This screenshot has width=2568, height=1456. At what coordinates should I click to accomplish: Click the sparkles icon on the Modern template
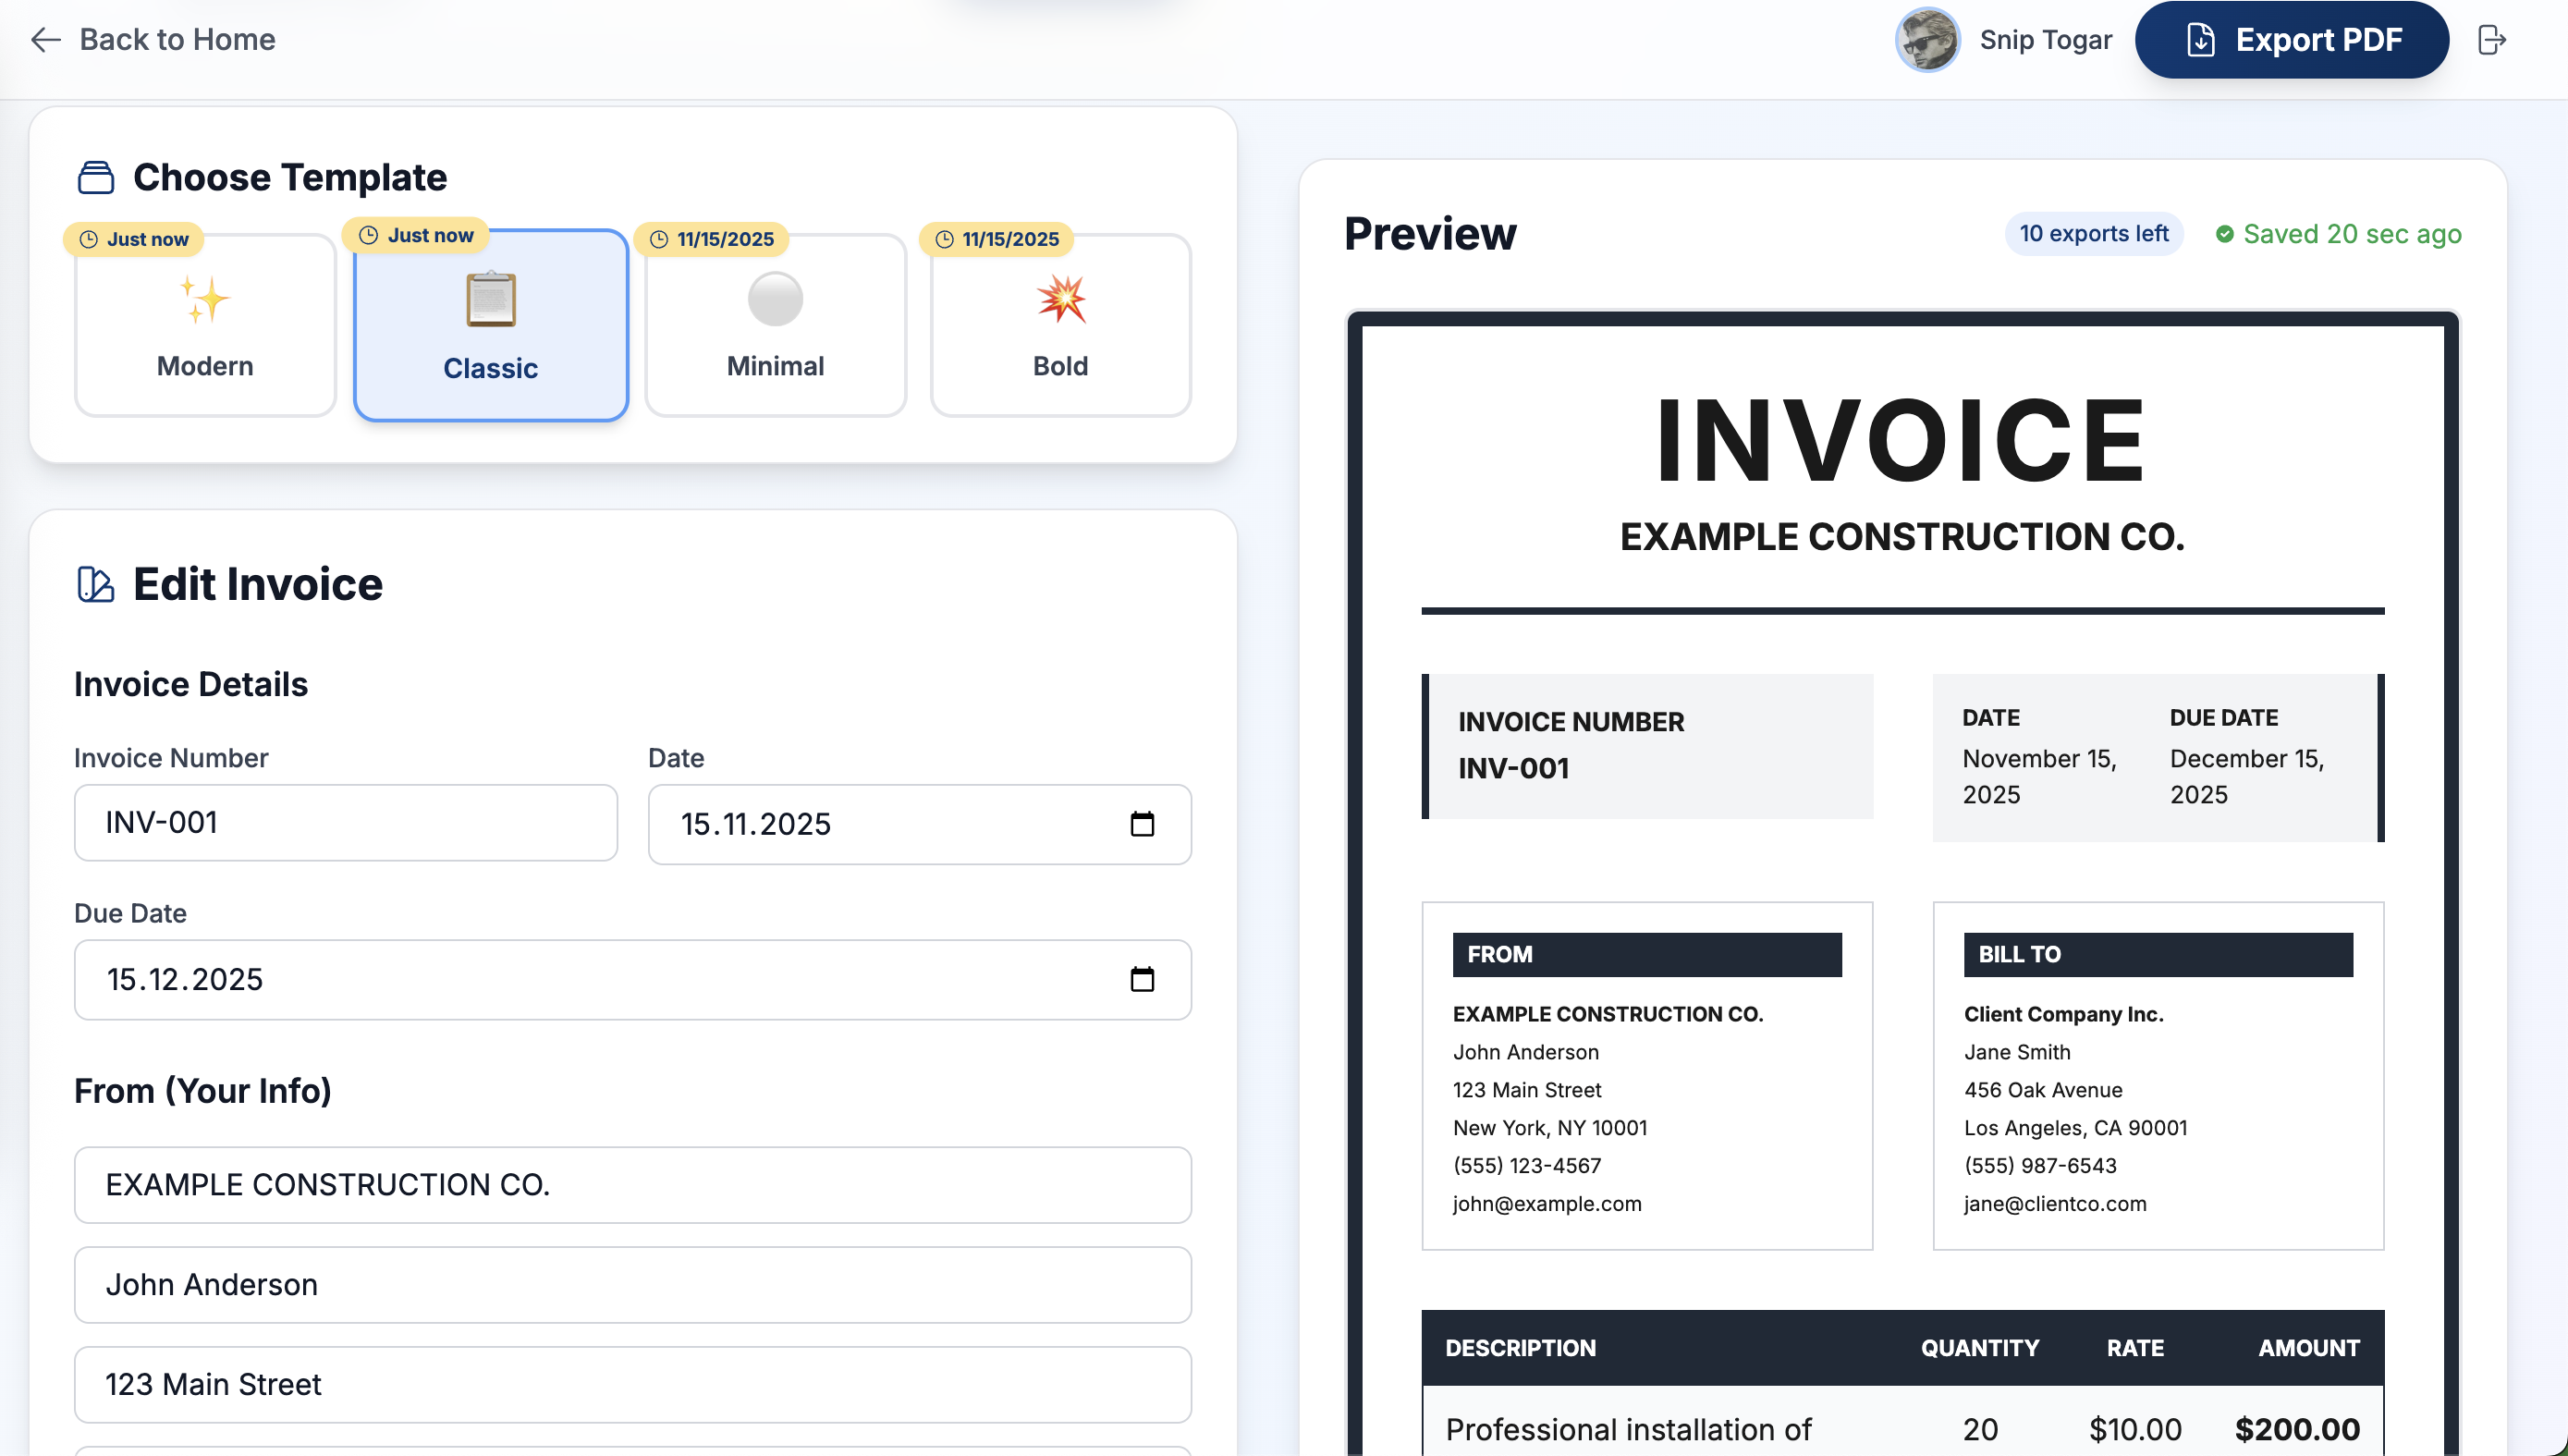click(204, 302)
